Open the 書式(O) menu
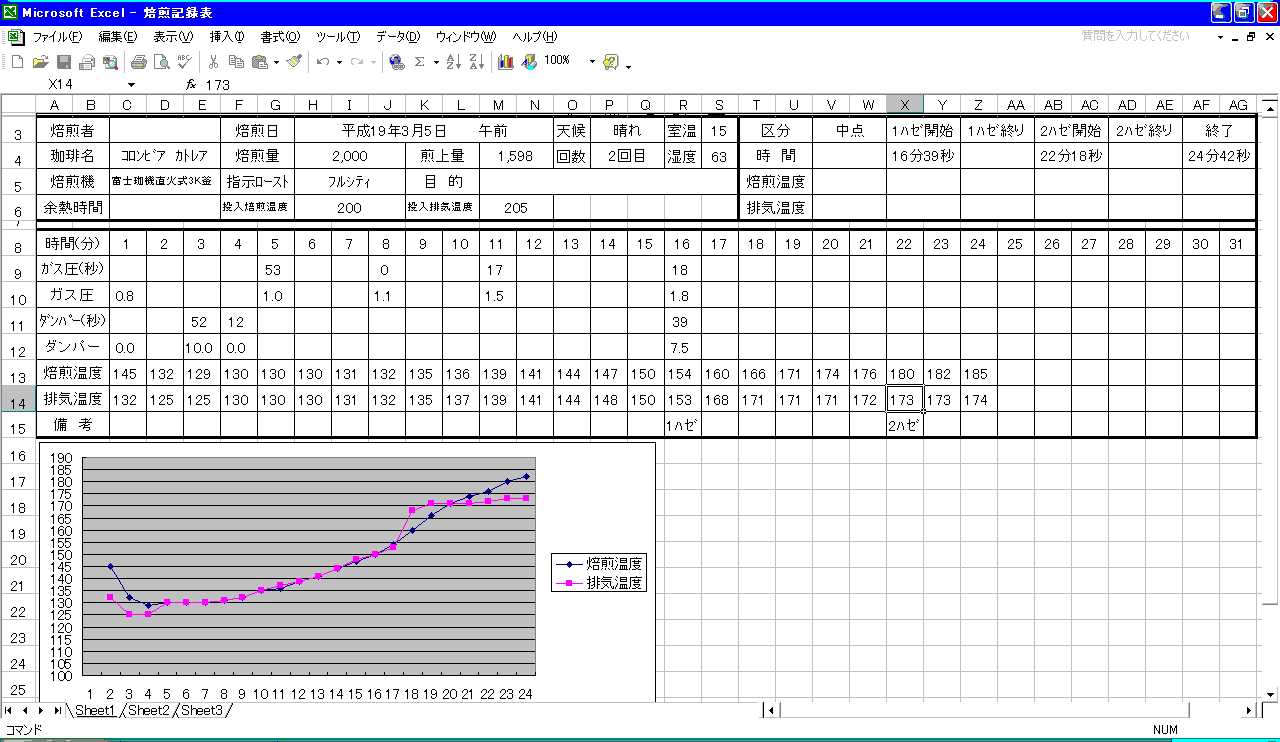The height and width of the screenshot is (742, 1280). point(280,37)
